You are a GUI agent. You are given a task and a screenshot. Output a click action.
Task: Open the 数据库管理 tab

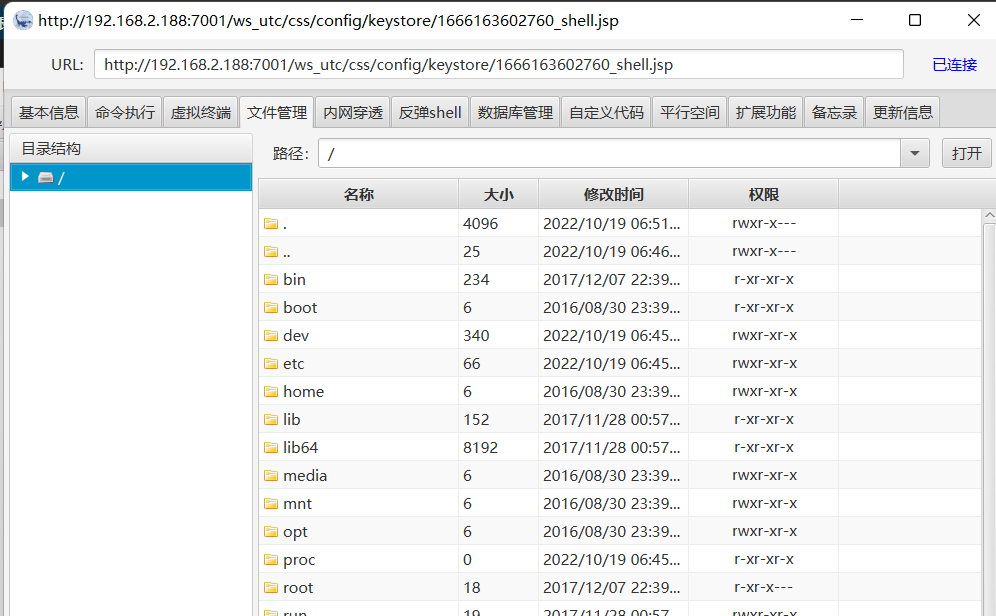[x=515, y=112]
